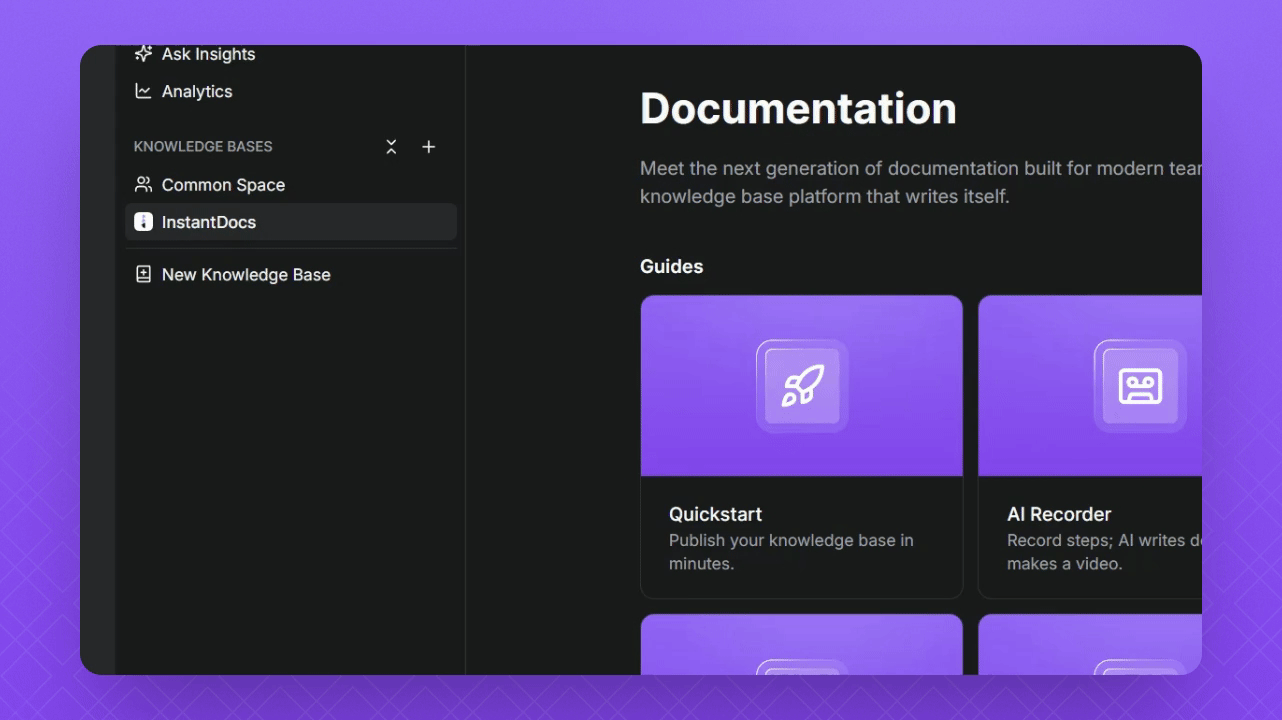Image resolution: width=1282 pixels, height=720 pixels.
Task: Open the InstantDocs knowledge base
Action: pyautogui.click(x=290, y=222)
